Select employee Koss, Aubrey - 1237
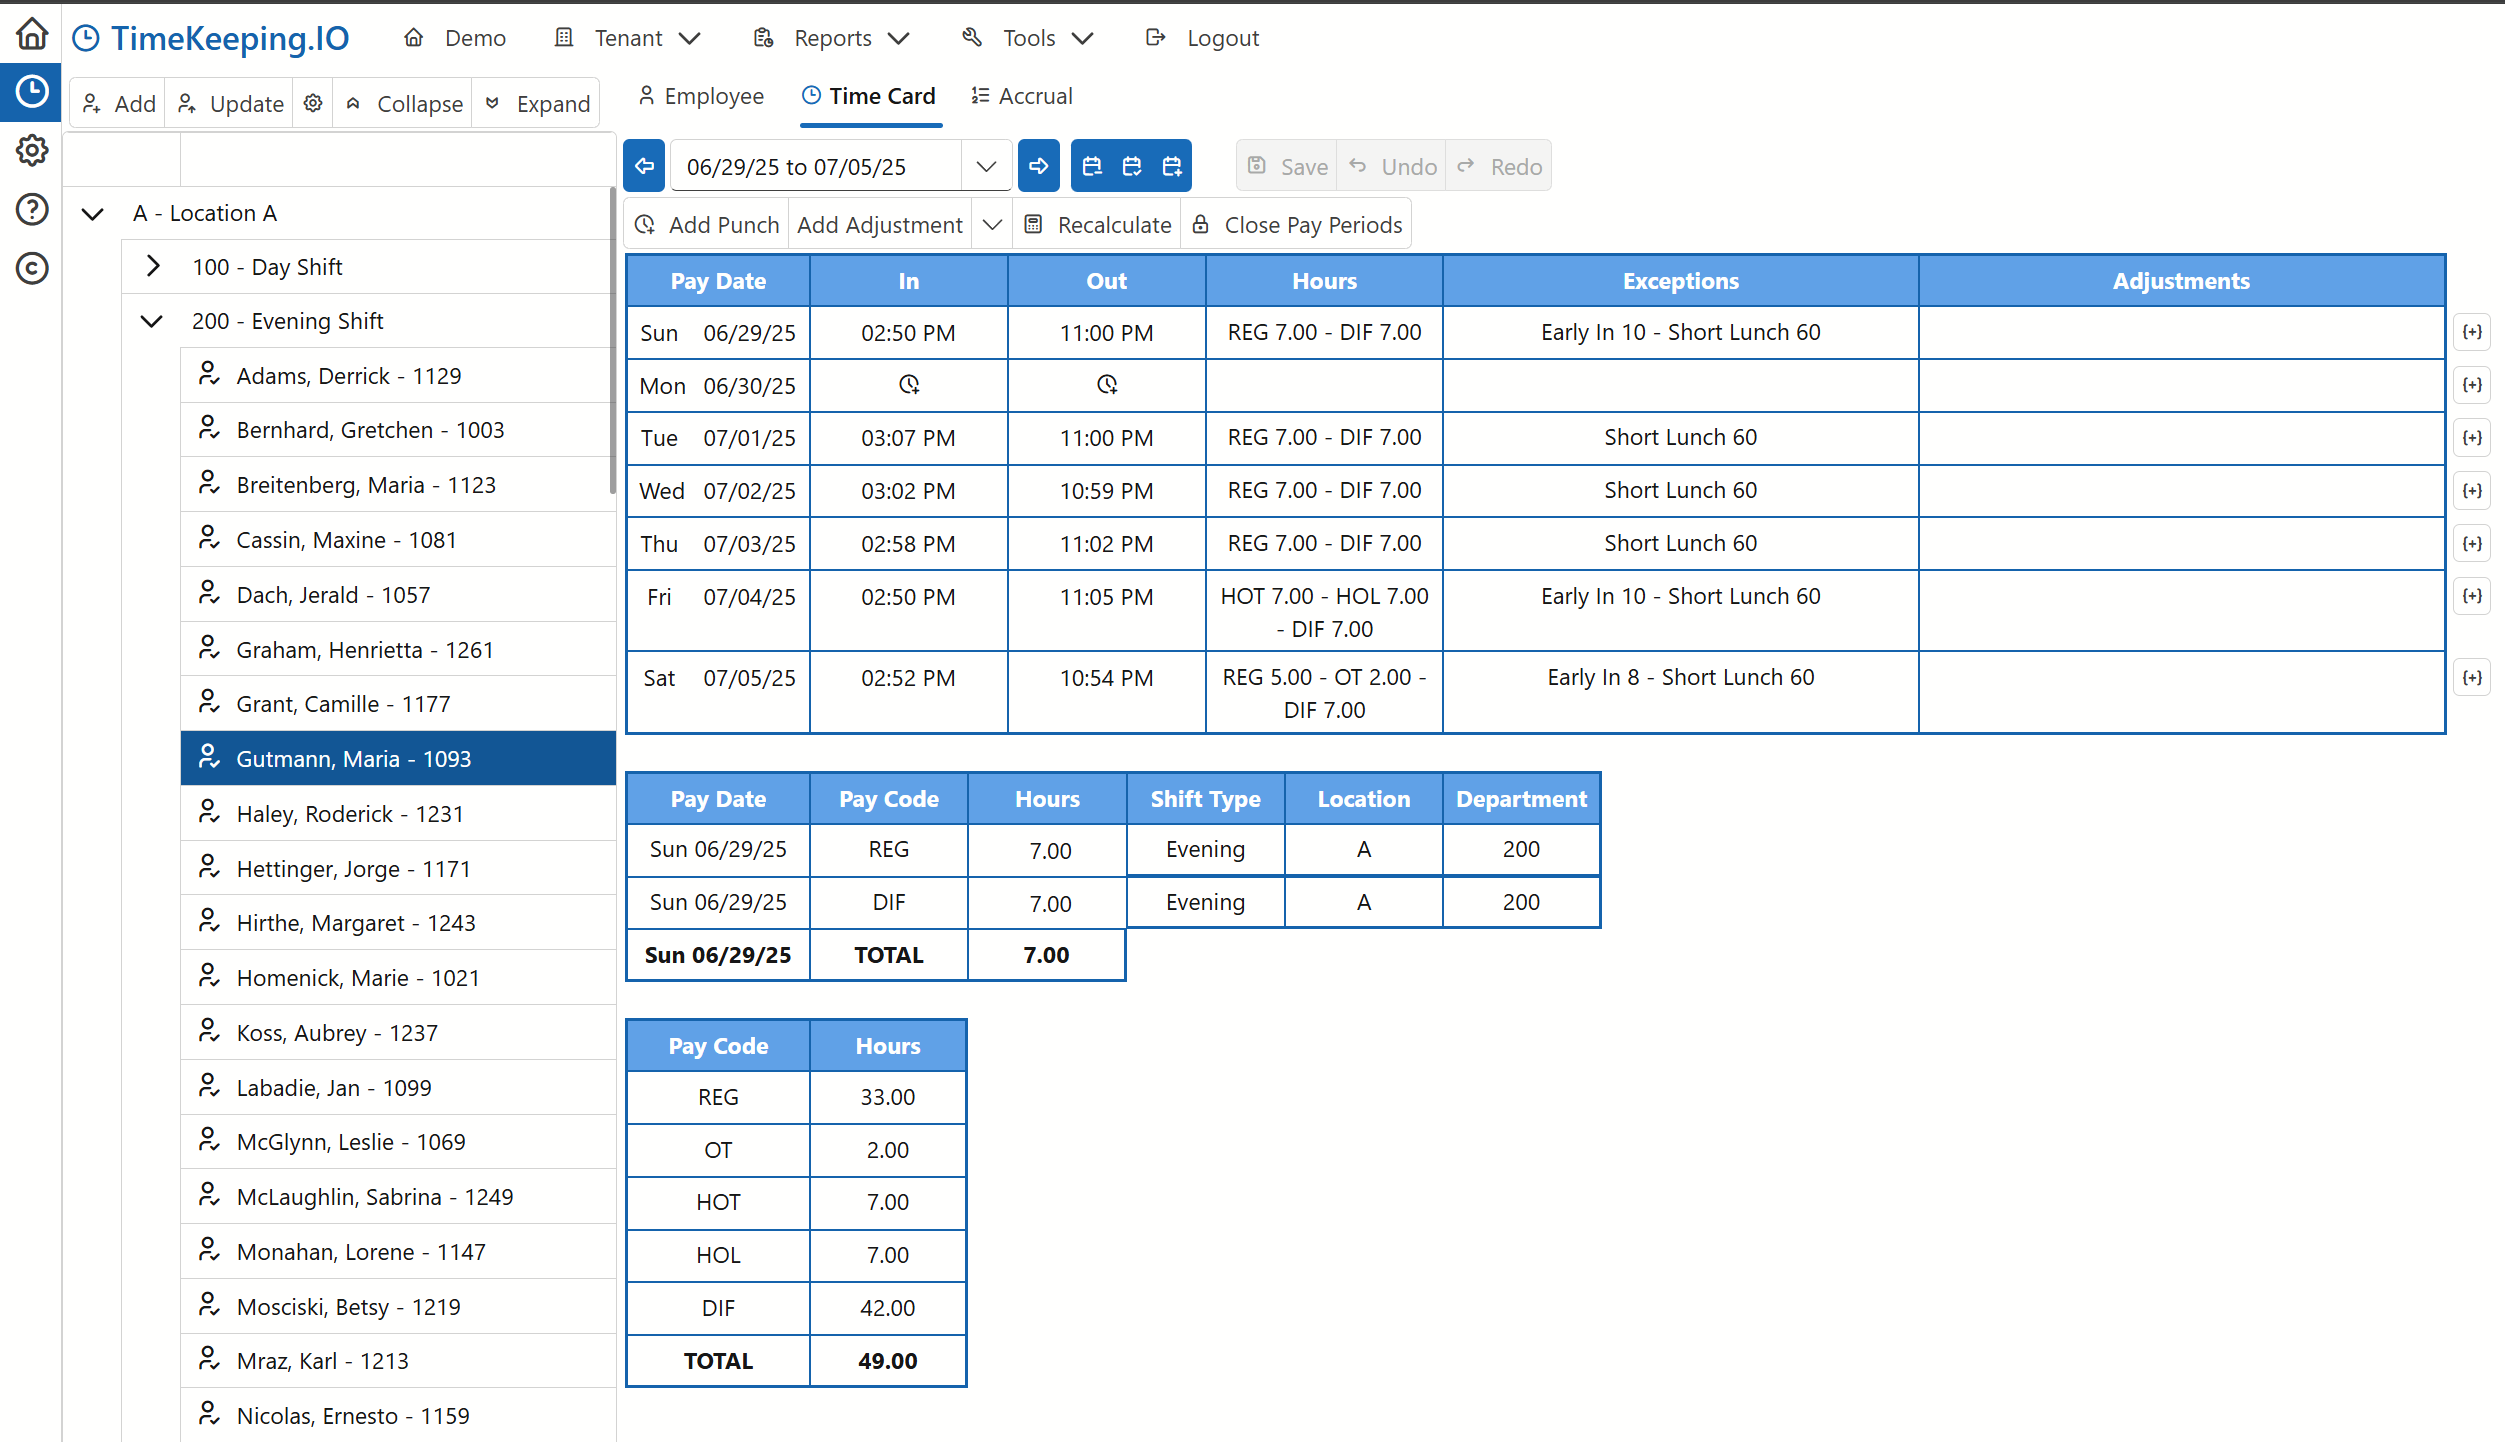Screen dimensions: 2505x1442 [336, 1032]
